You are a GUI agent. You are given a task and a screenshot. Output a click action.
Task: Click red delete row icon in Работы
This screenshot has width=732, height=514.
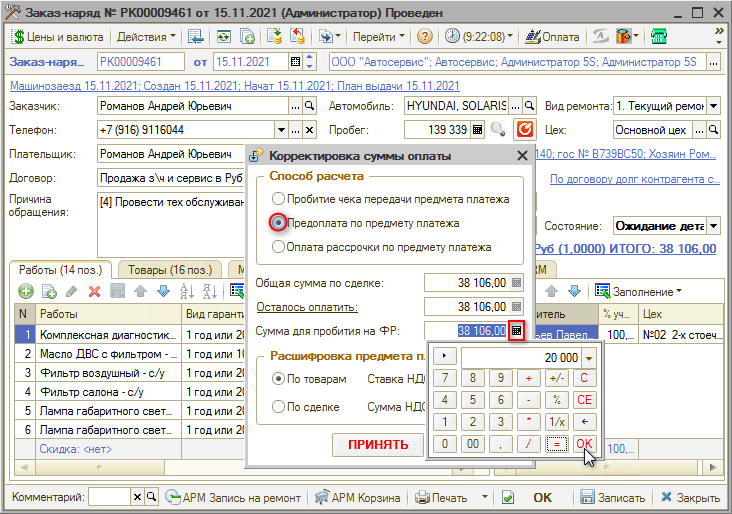94,291
